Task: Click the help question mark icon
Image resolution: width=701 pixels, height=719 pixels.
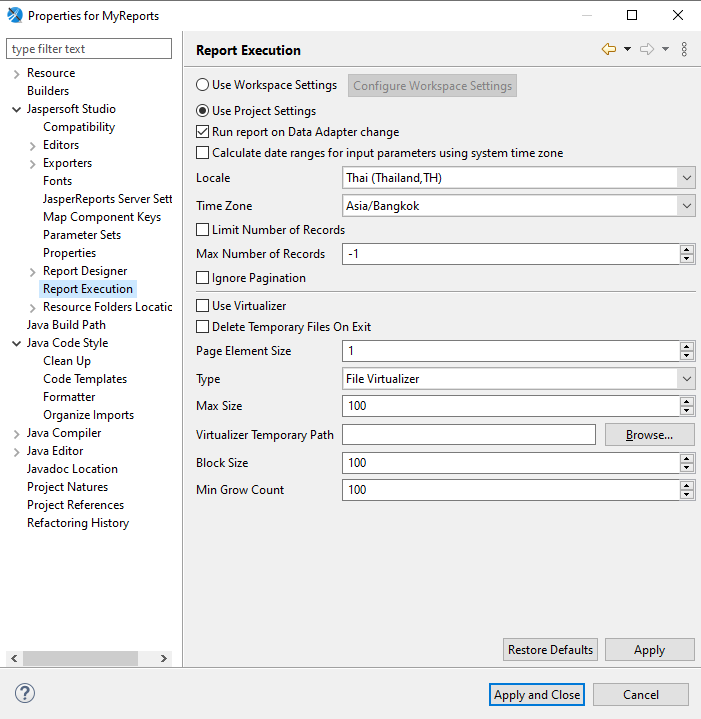Action: pos(25,693)
